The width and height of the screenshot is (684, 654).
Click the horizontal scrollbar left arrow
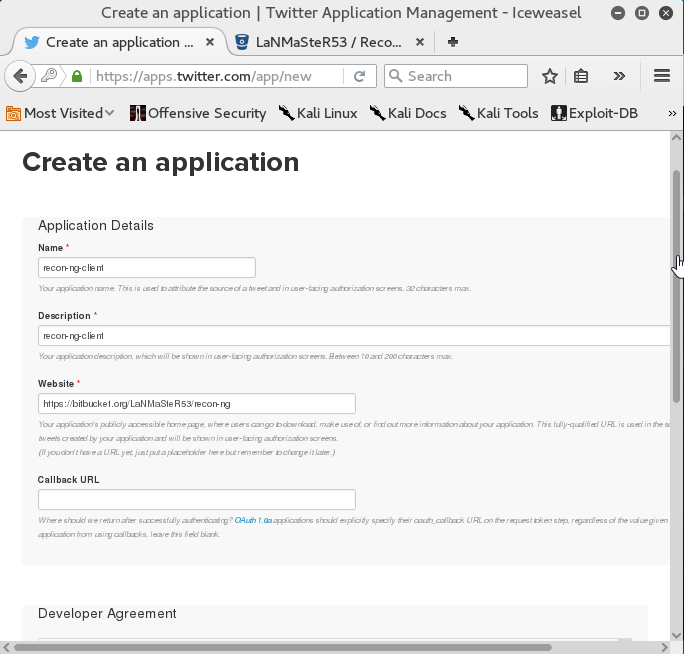click(x=6, y=647)
